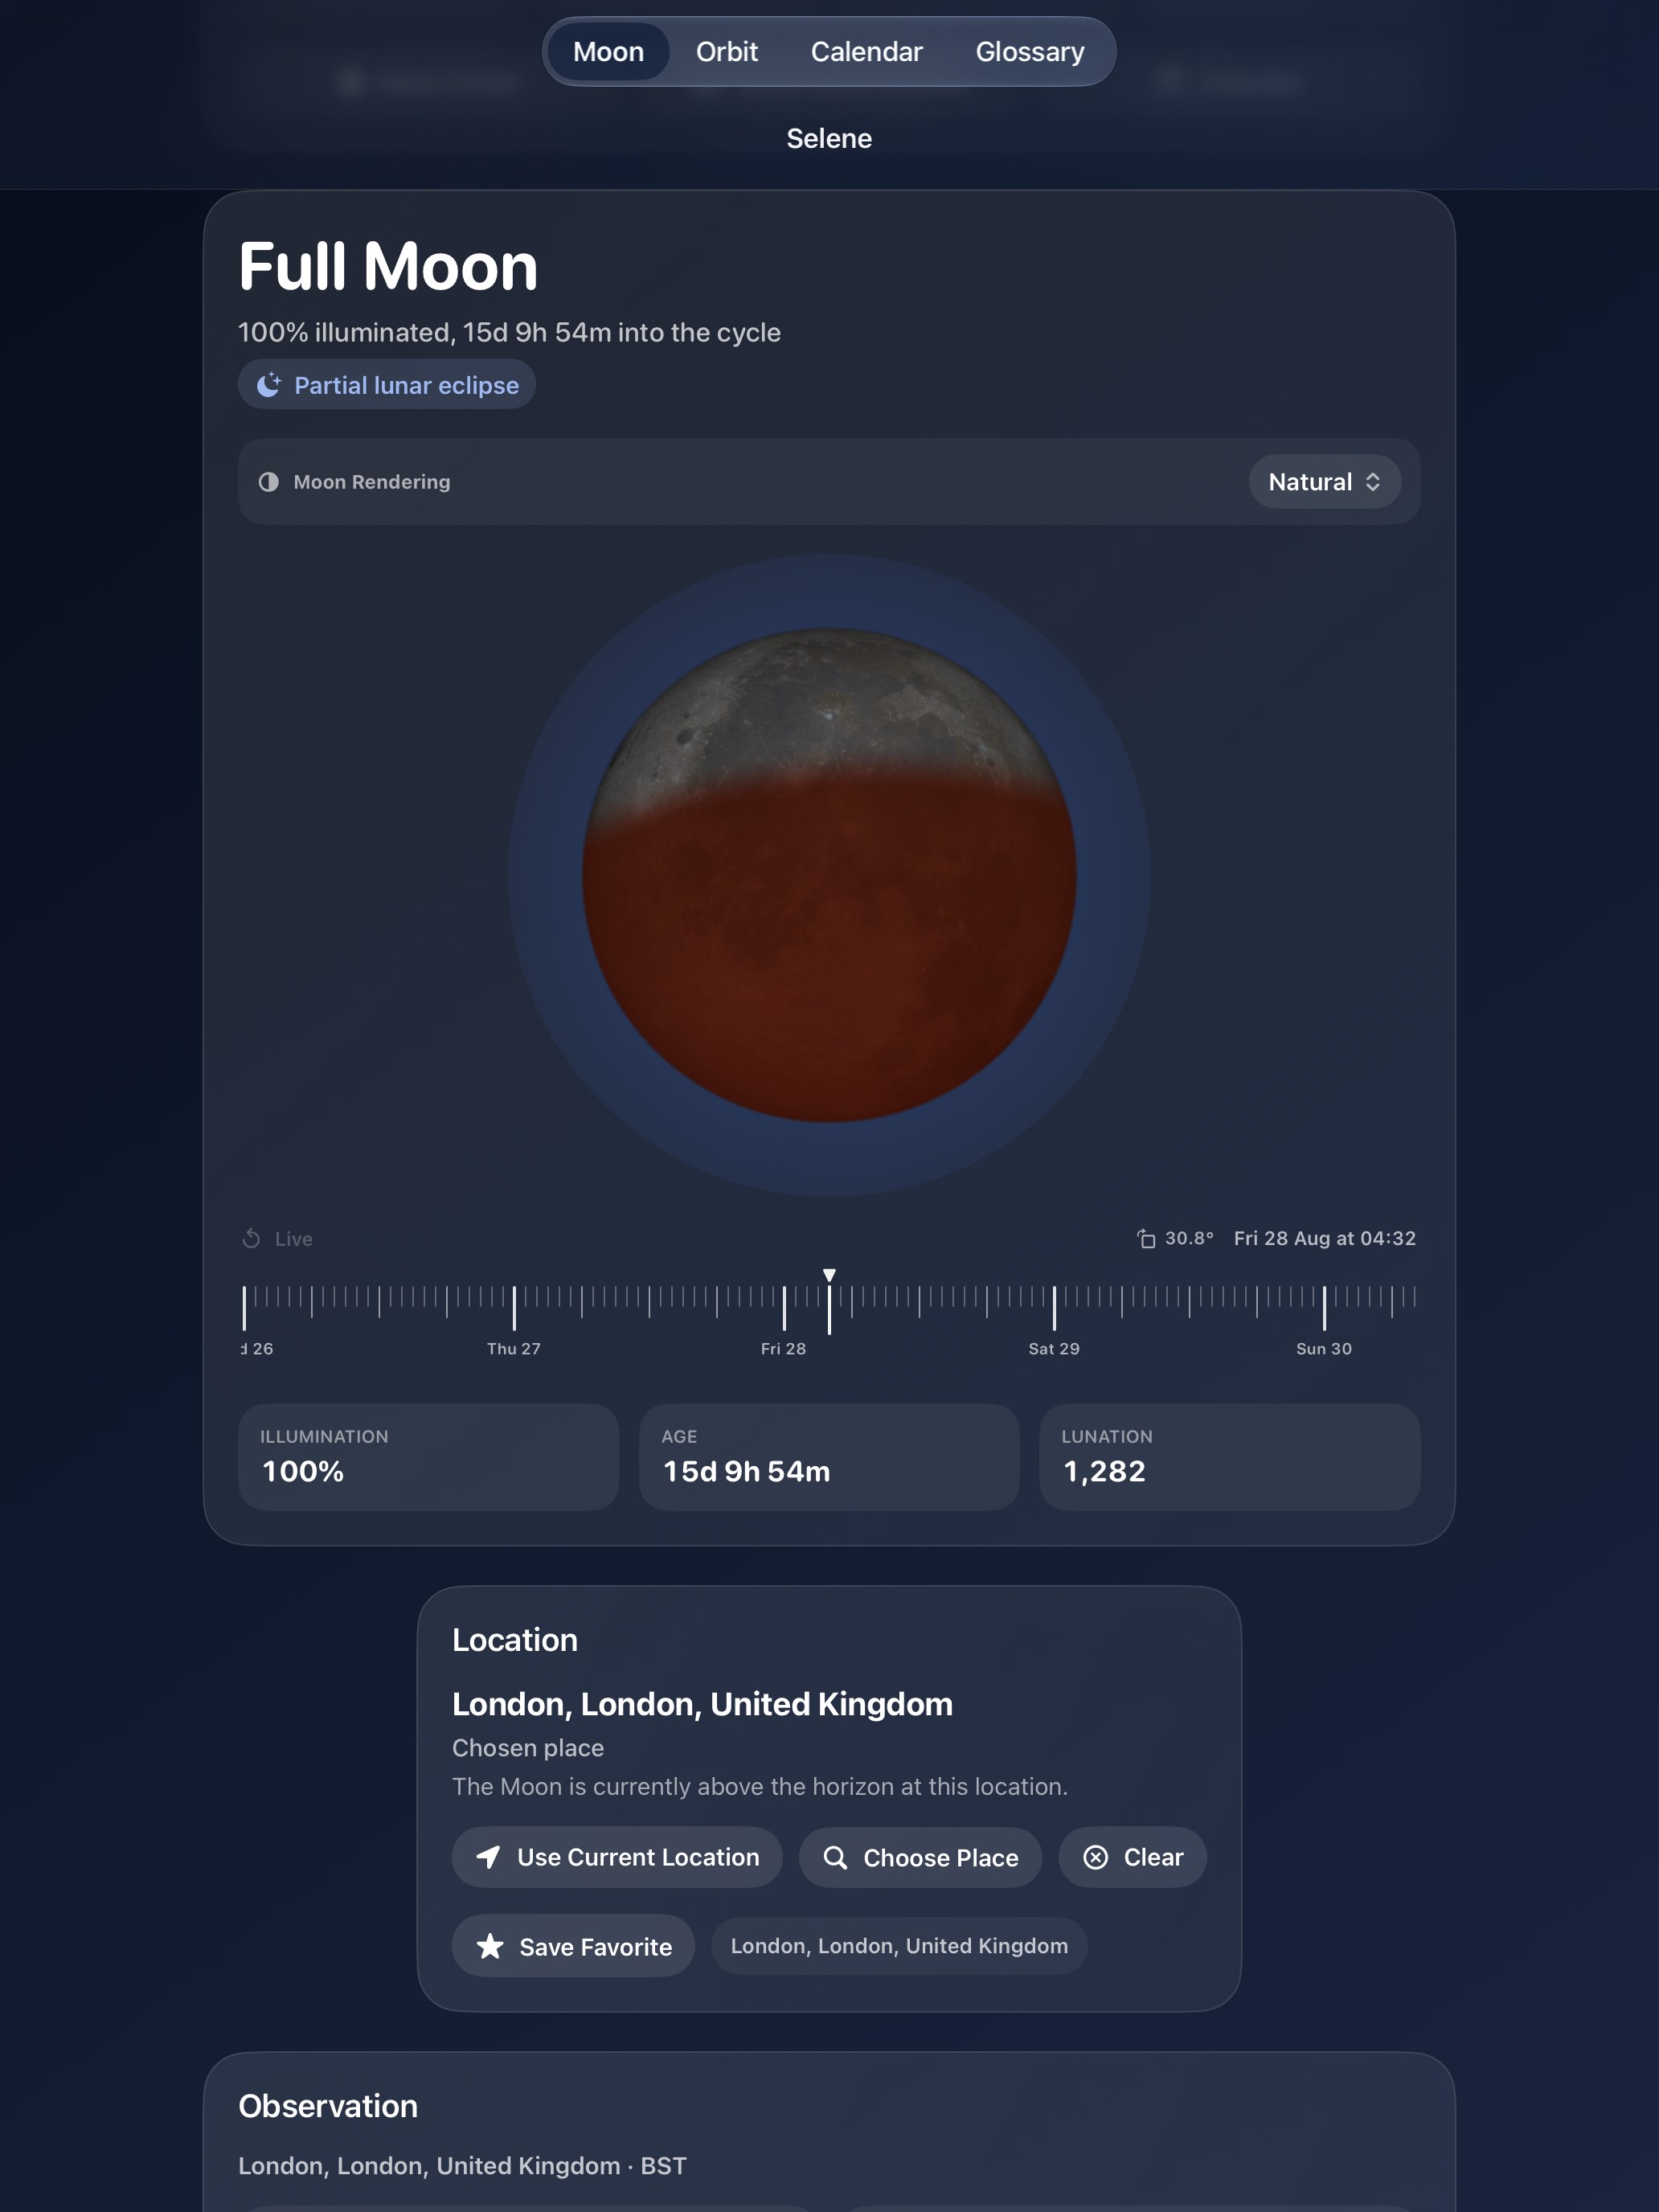The height and width of the screenshot is (2212, 1659).
Task: Click the Moon above horizon status text
Action: pos(760,1787)
